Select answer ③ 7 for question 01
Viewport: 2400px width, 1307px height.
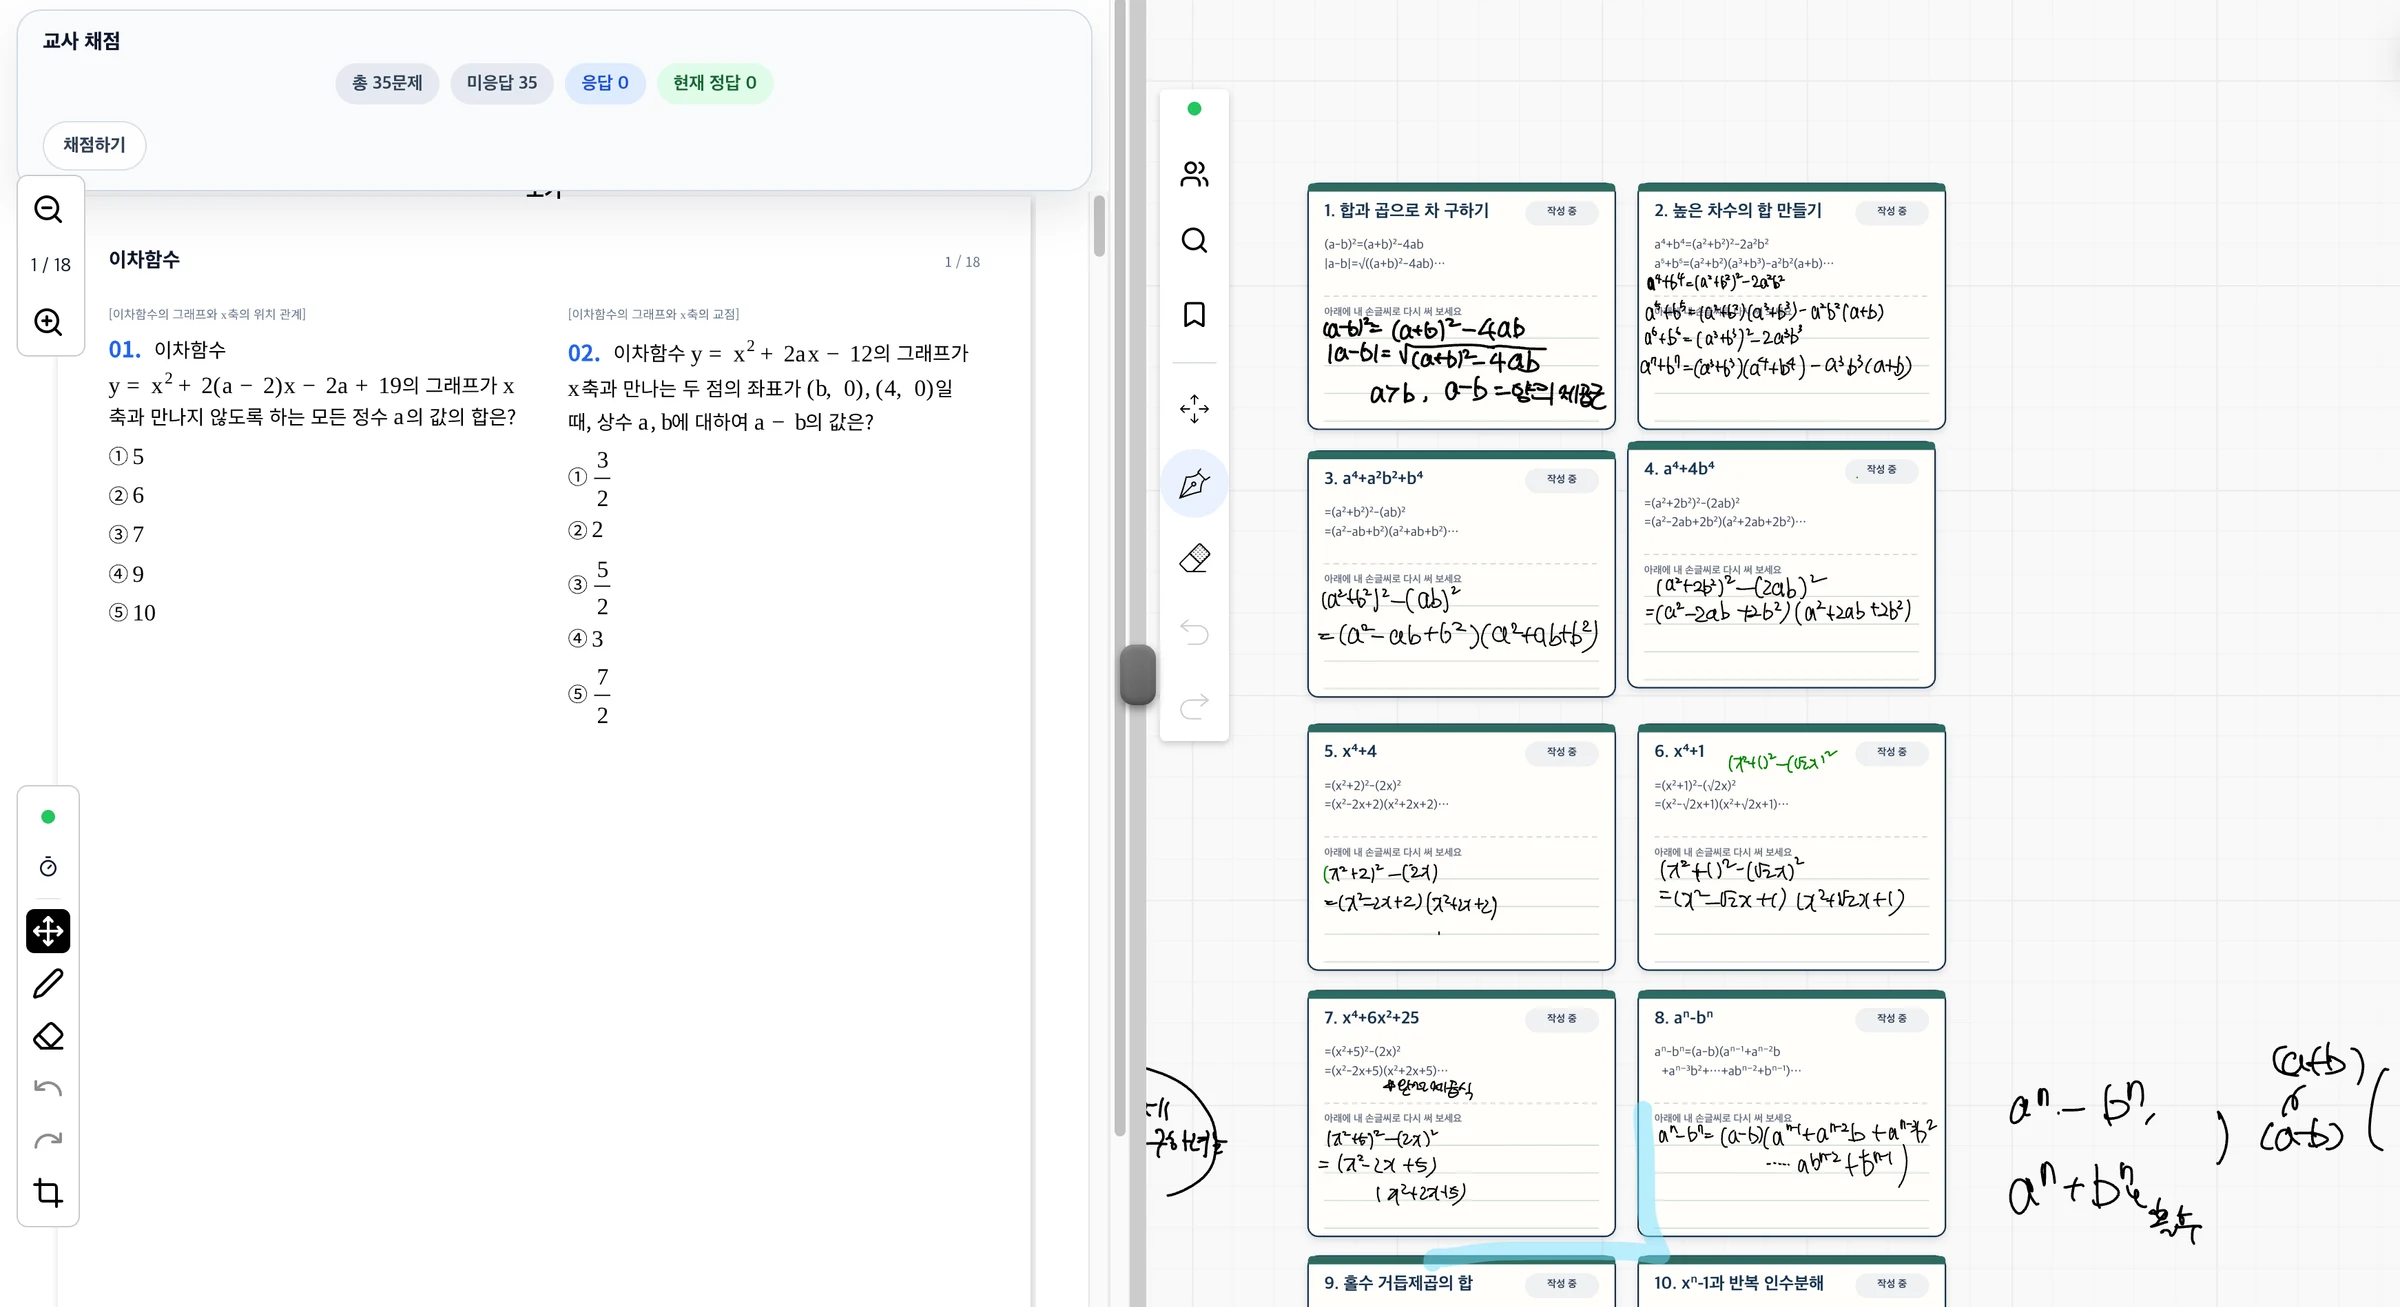[127, 535]
